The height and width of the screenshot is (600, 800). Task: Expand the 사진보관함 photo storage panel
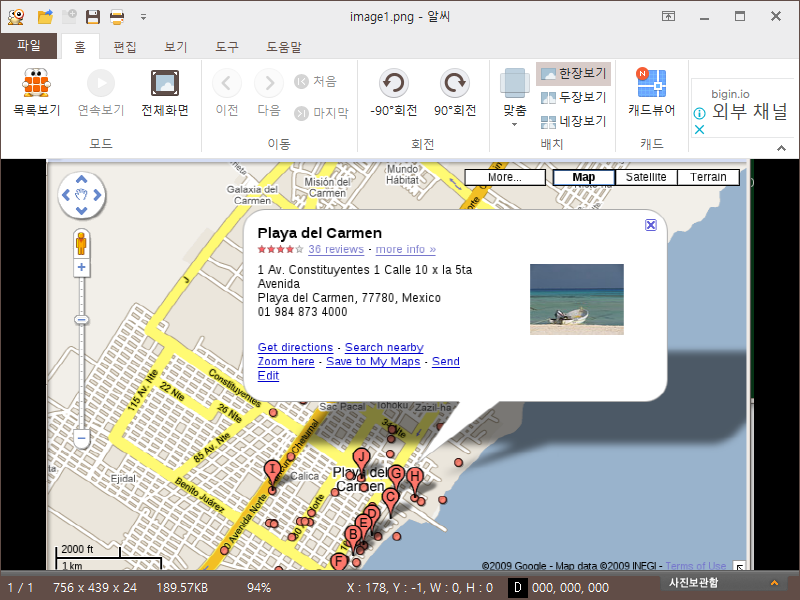(x=773, y=583)
